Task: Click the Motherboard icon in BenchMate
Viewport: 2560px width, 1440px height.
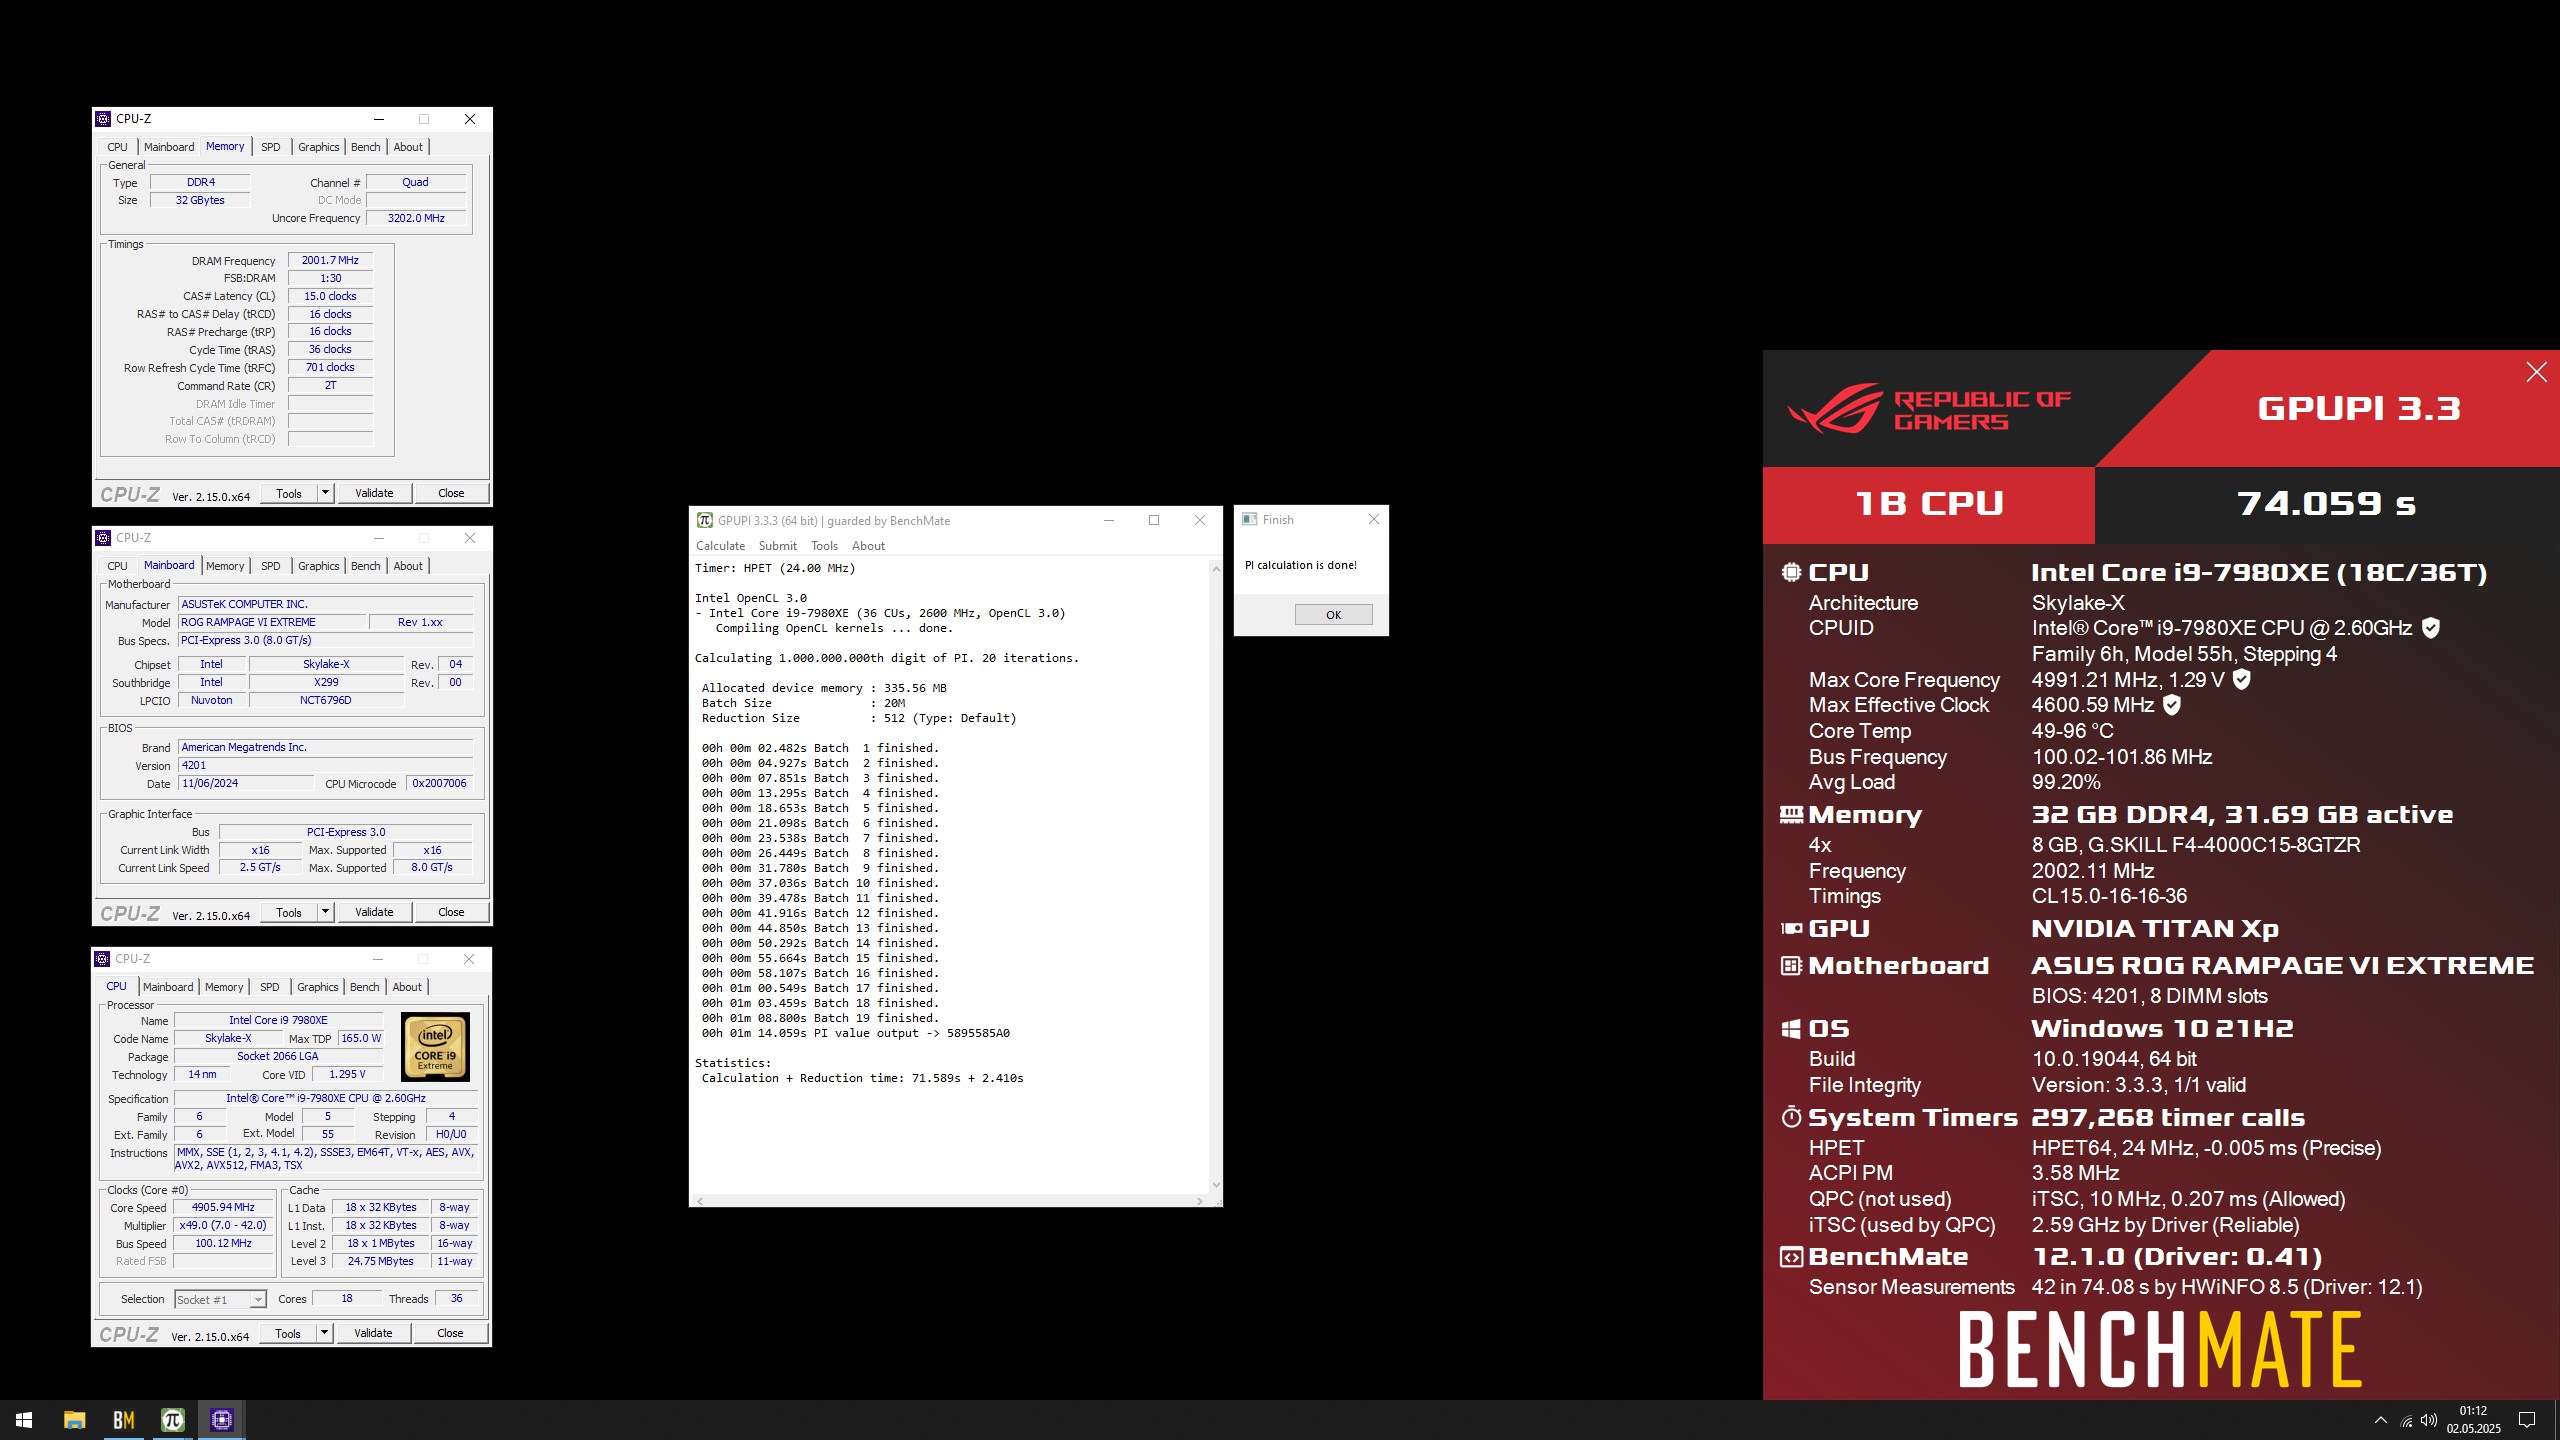Action: tap(1791, 966)
